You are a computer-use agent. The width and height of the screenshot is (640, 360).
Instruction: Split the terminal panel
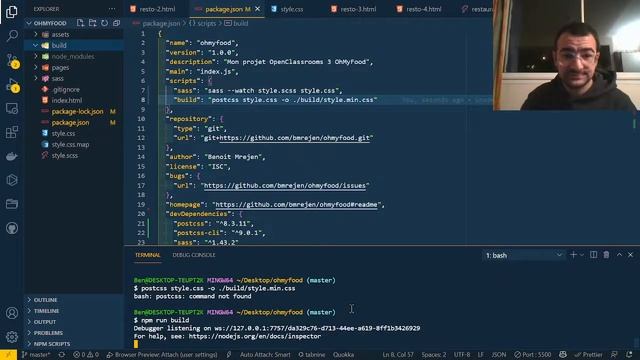[593, 255]
